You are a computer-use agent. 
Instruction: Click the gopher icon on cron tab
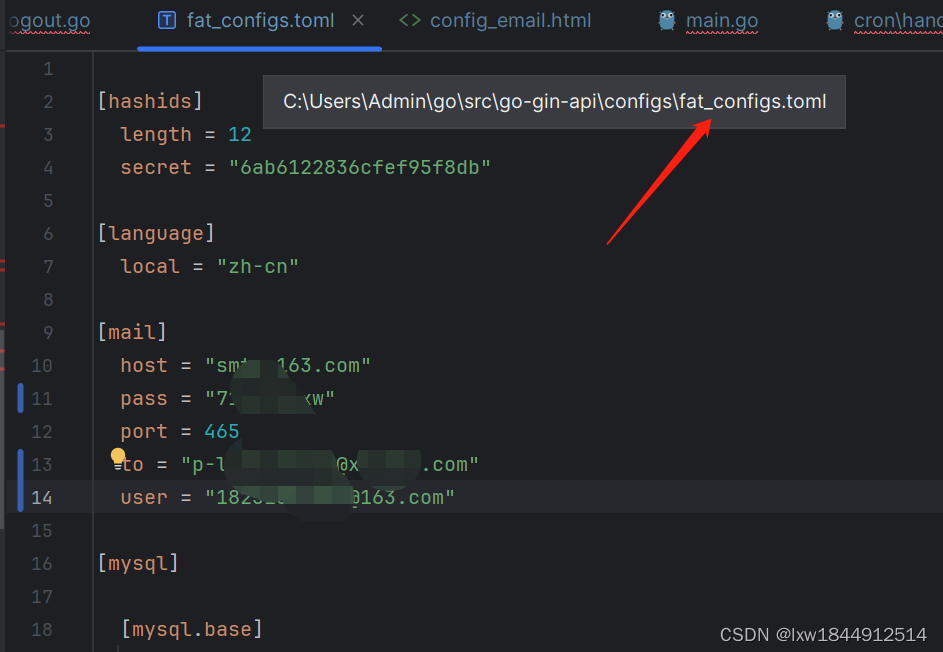(x=835, y=20)
